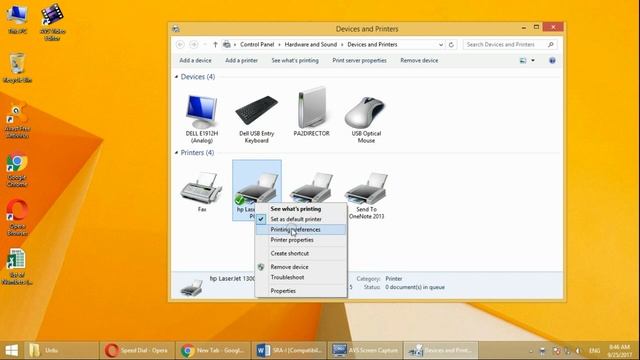The image size is (640, 360).
Task: Switch to Speed Dial - Opera taskbar window
Action: [x=136, y=351]
